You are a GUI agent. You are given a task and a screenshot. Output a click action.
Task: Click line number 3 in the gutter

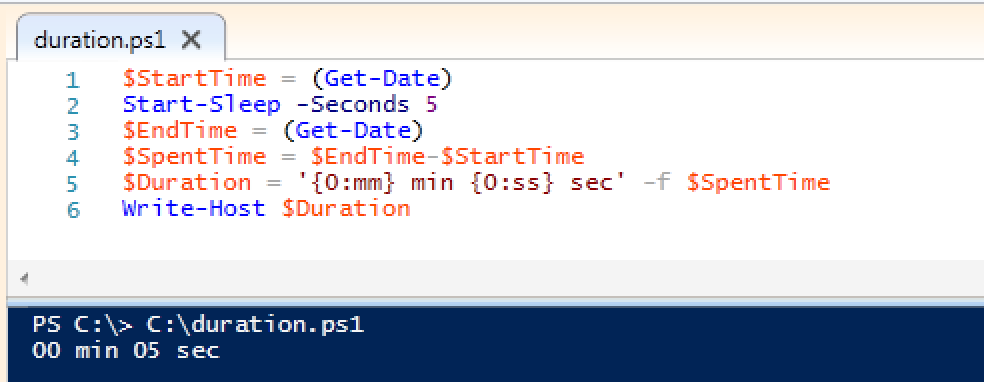click(73, 132)
